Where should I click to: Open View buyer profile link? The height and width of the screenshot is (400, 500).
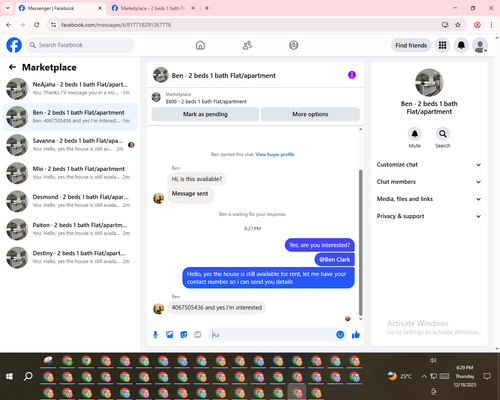[x=275, y=154]
